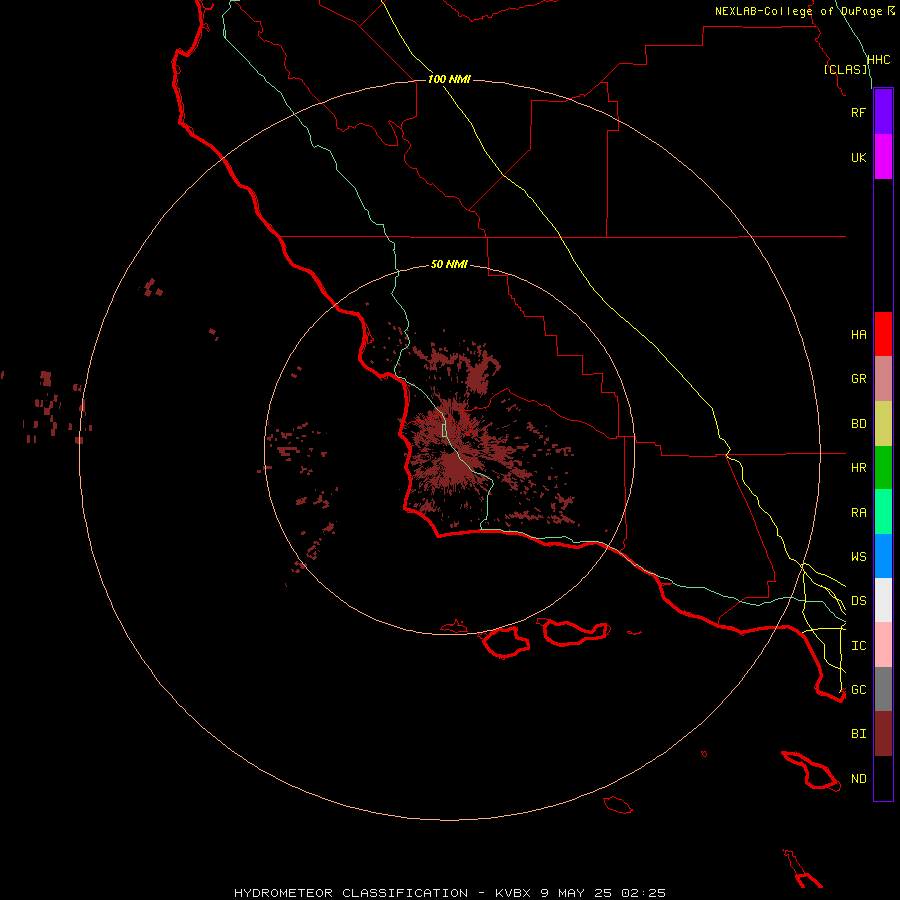
Task: Select the IC pink legend swatch
Action: 883,645
